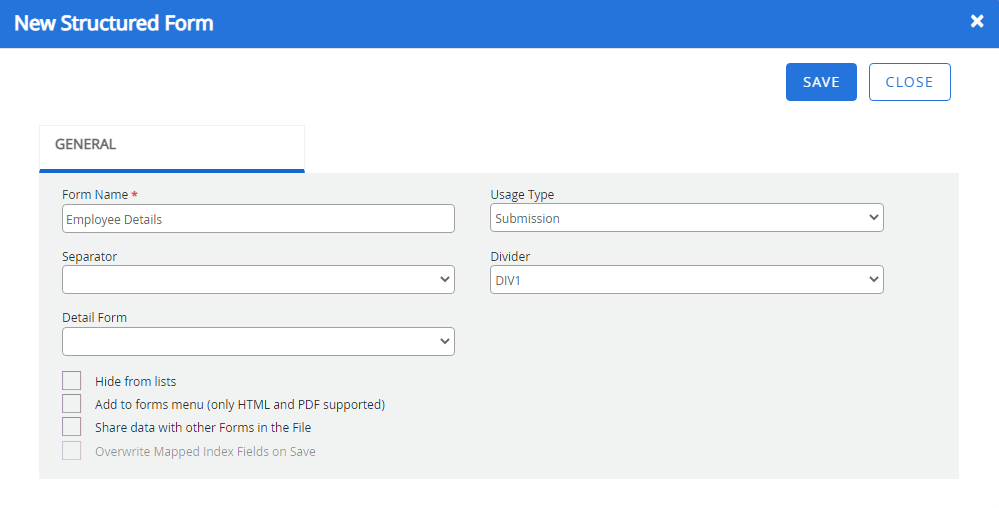Click the Separator label text
The width and height of the screenshot is (999, 508).
(x=89, y=257)
